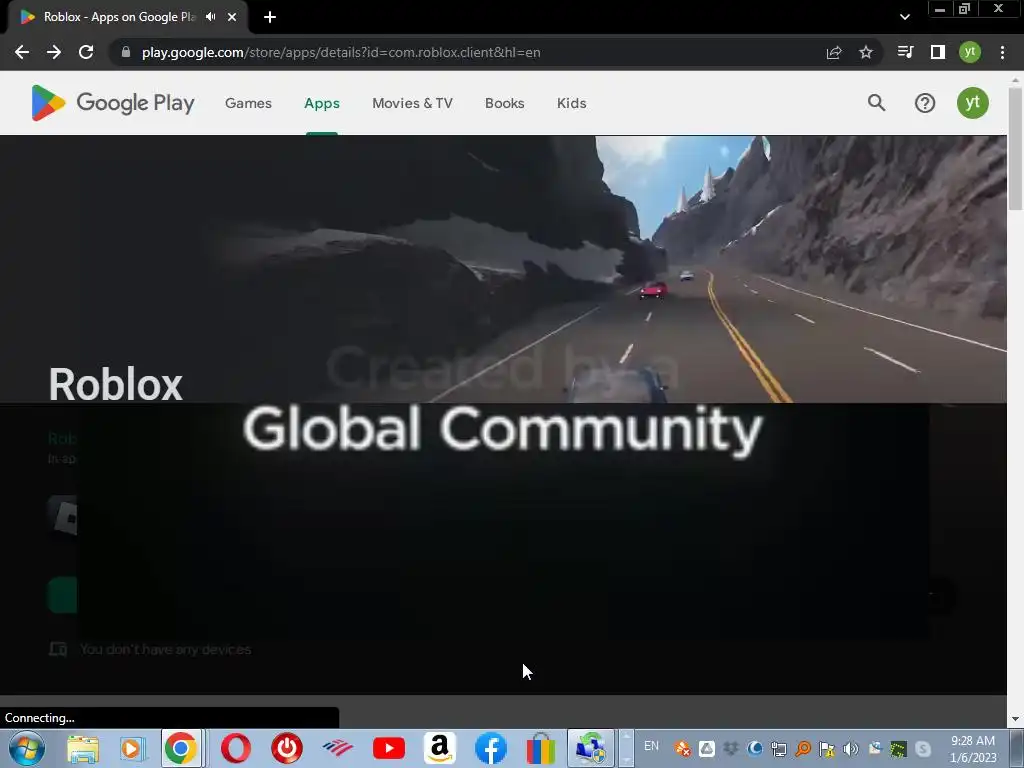
Task: Click the page vertical scrollbar thumb
Action: pos(1016,149)
